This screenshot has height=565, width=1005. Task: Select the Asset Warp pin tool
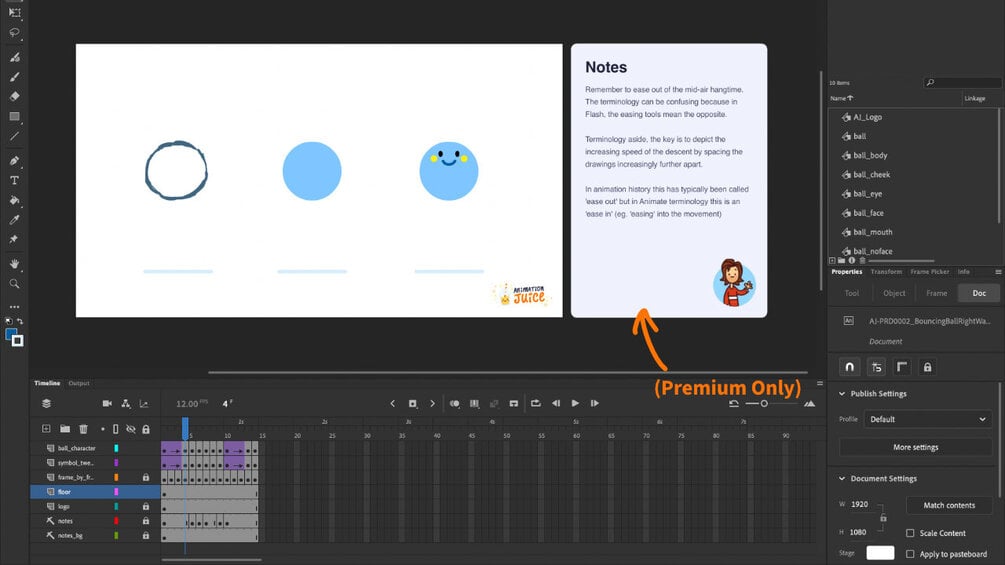point(14,239)
